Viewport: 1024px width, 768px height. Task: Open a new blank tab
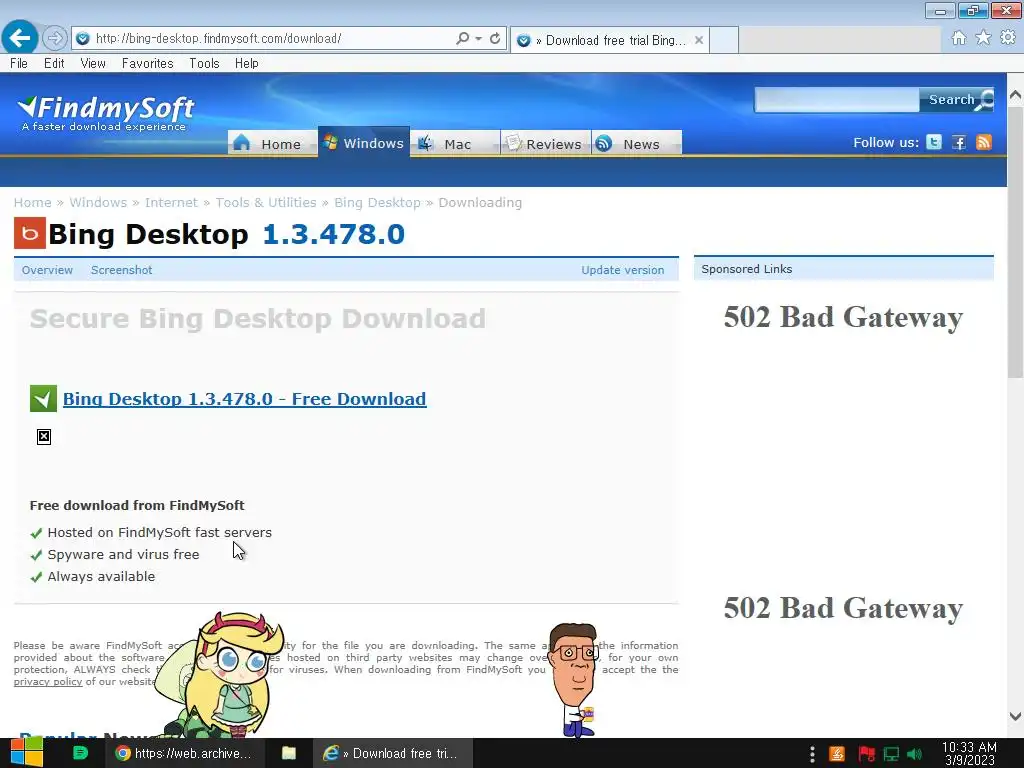tap(724, 40)
